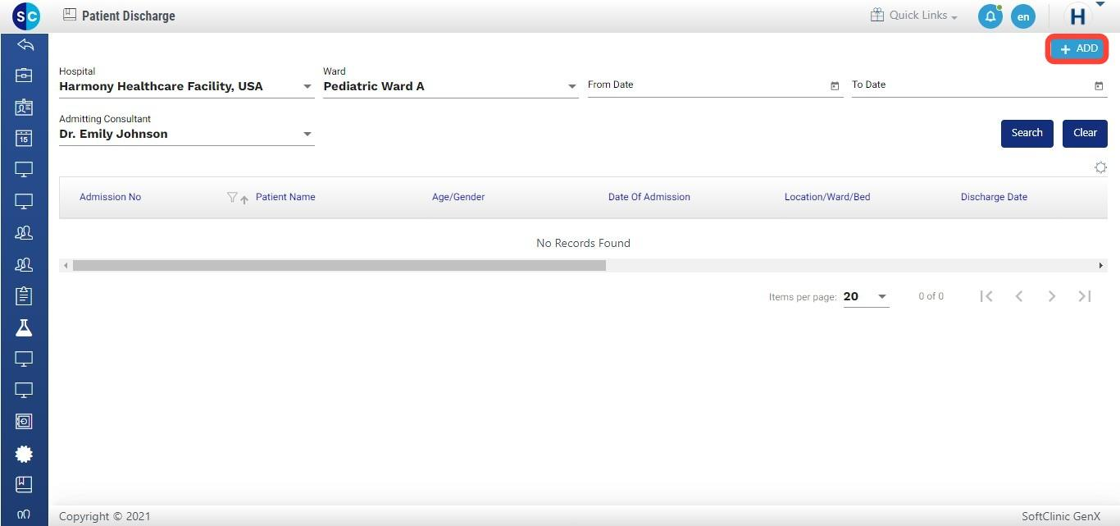
Task: Click the filter icon beside Patient Name
Action: tap(232, 198)
